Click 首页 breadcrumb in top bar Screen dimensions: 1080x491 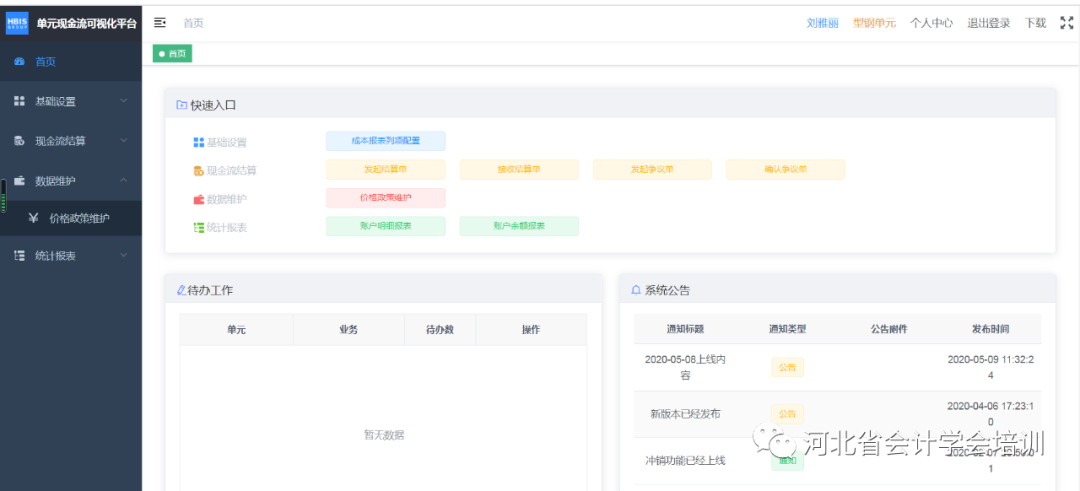coord(194,23)
